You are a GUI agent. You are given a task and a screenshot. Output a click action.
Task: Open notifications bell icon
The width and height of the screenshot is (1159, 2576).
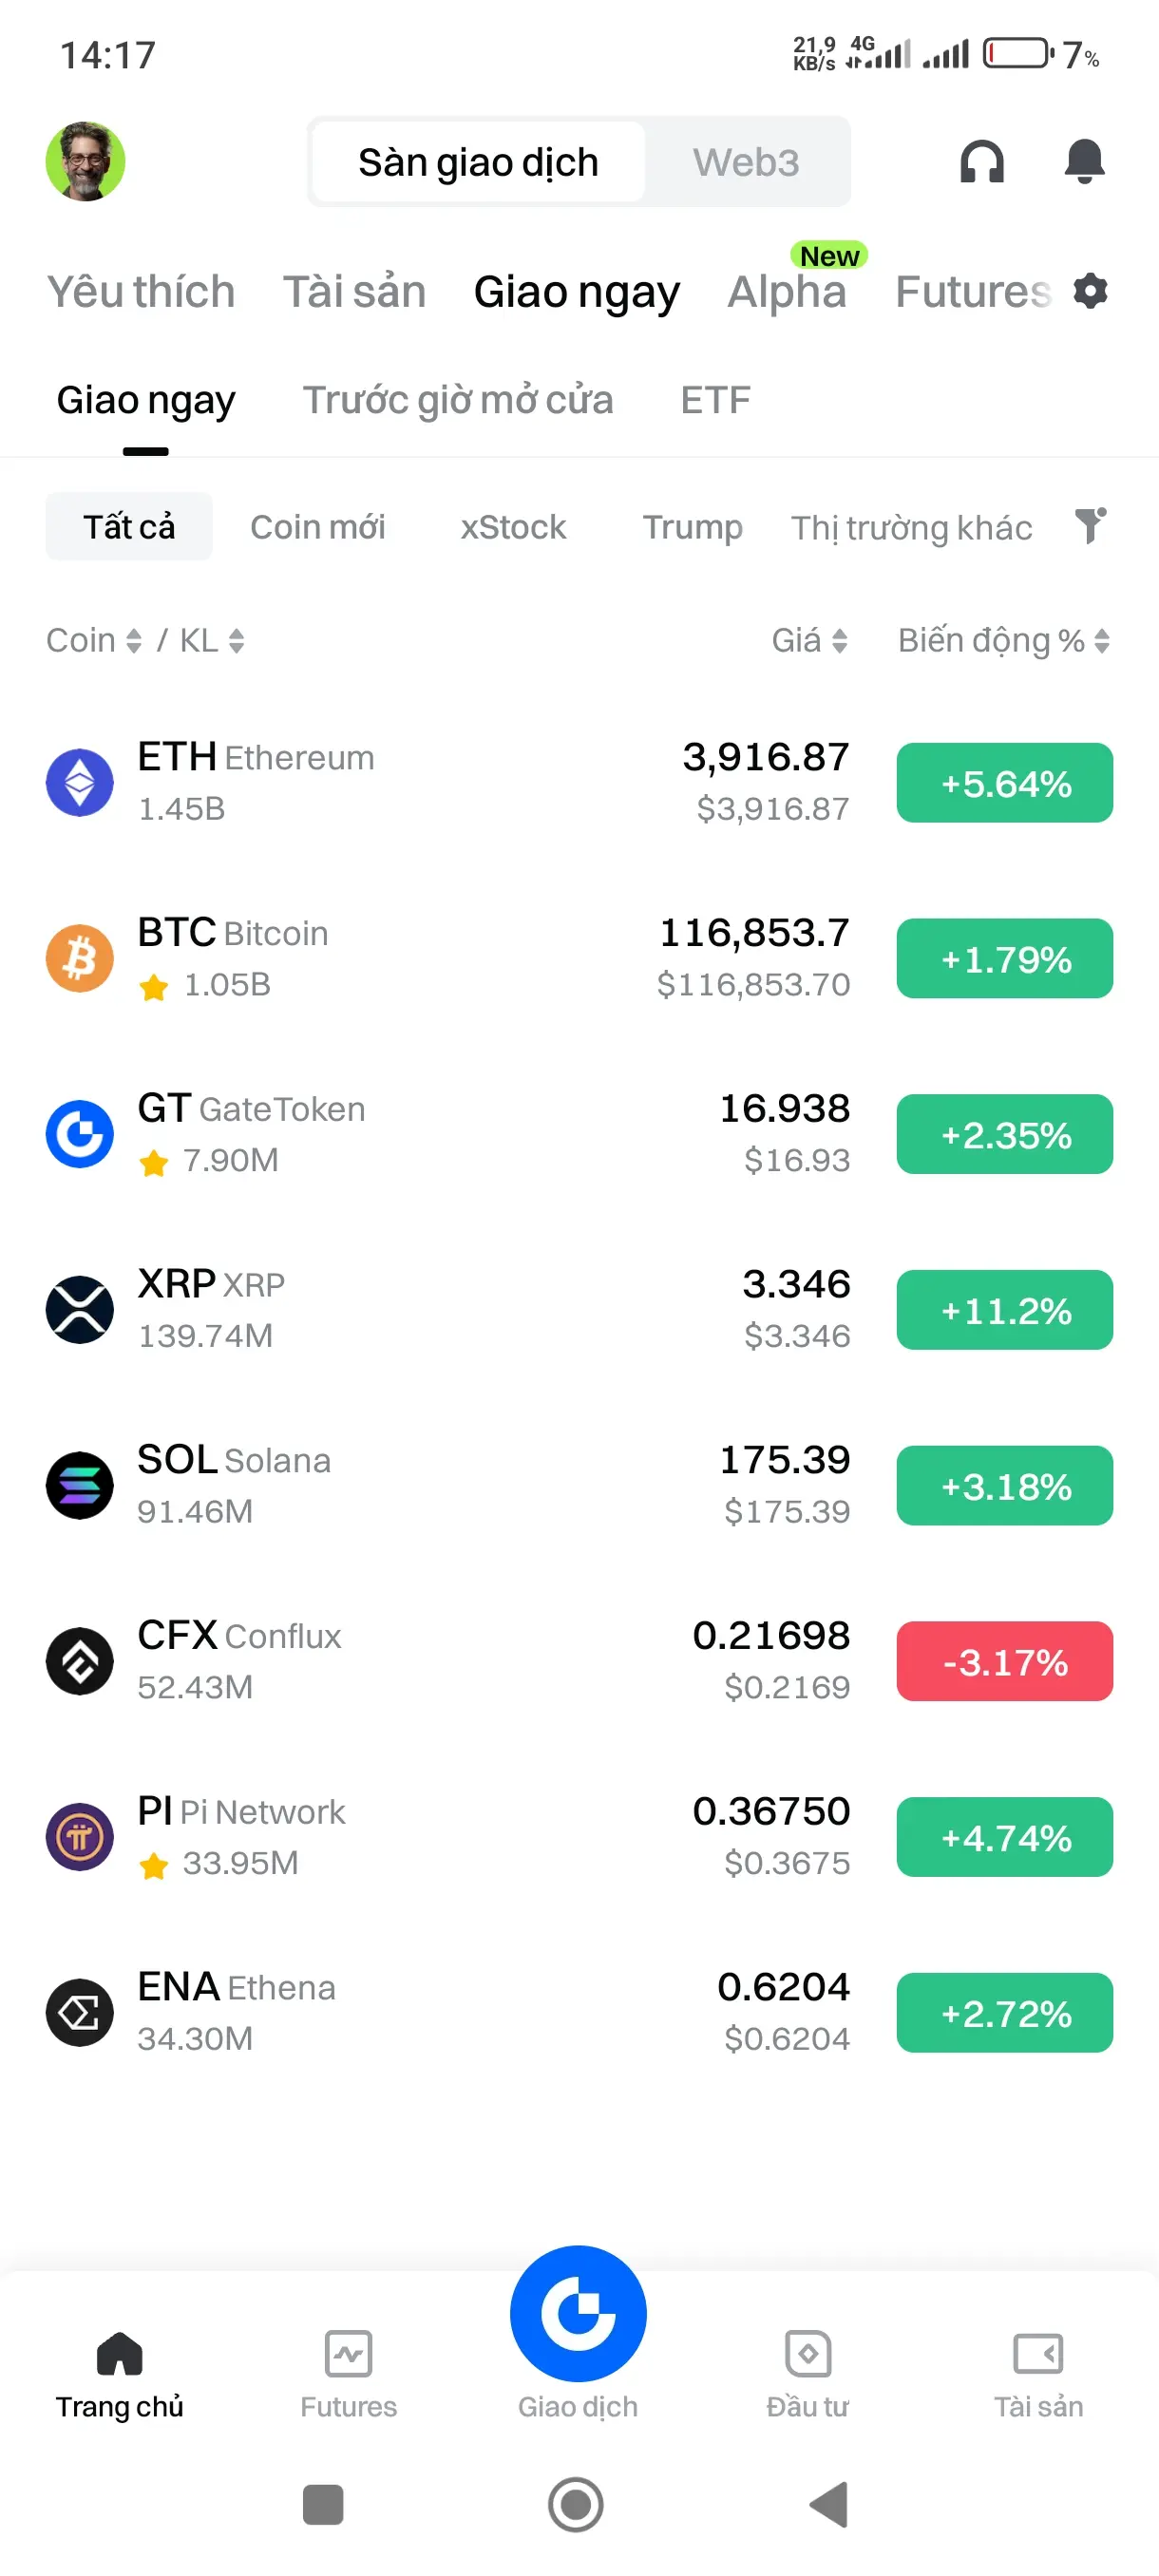(x=1084, y=161)
